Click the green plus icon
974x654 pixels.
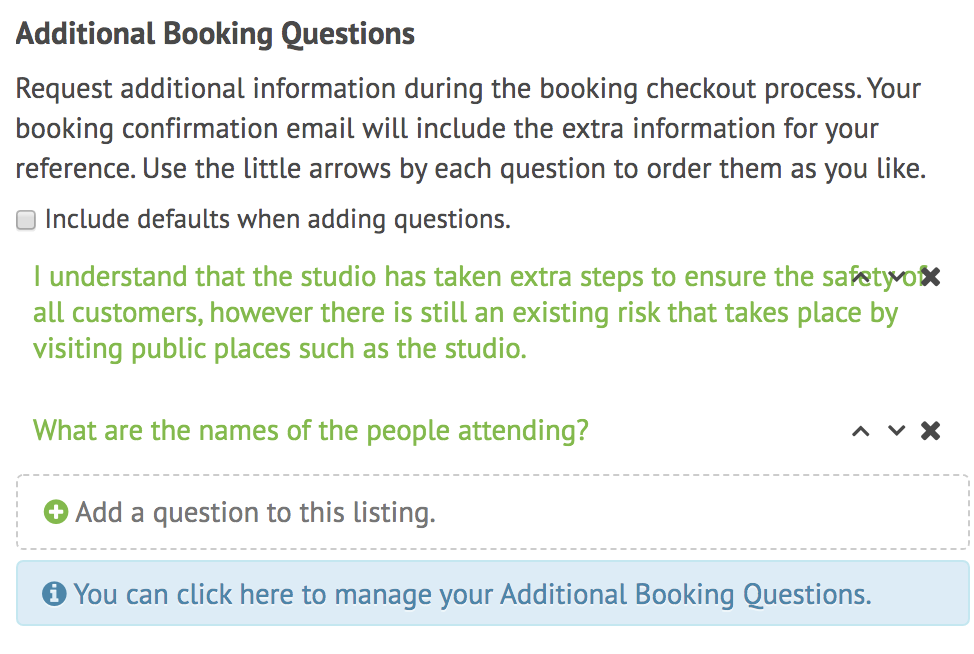[x=56, y=512]
